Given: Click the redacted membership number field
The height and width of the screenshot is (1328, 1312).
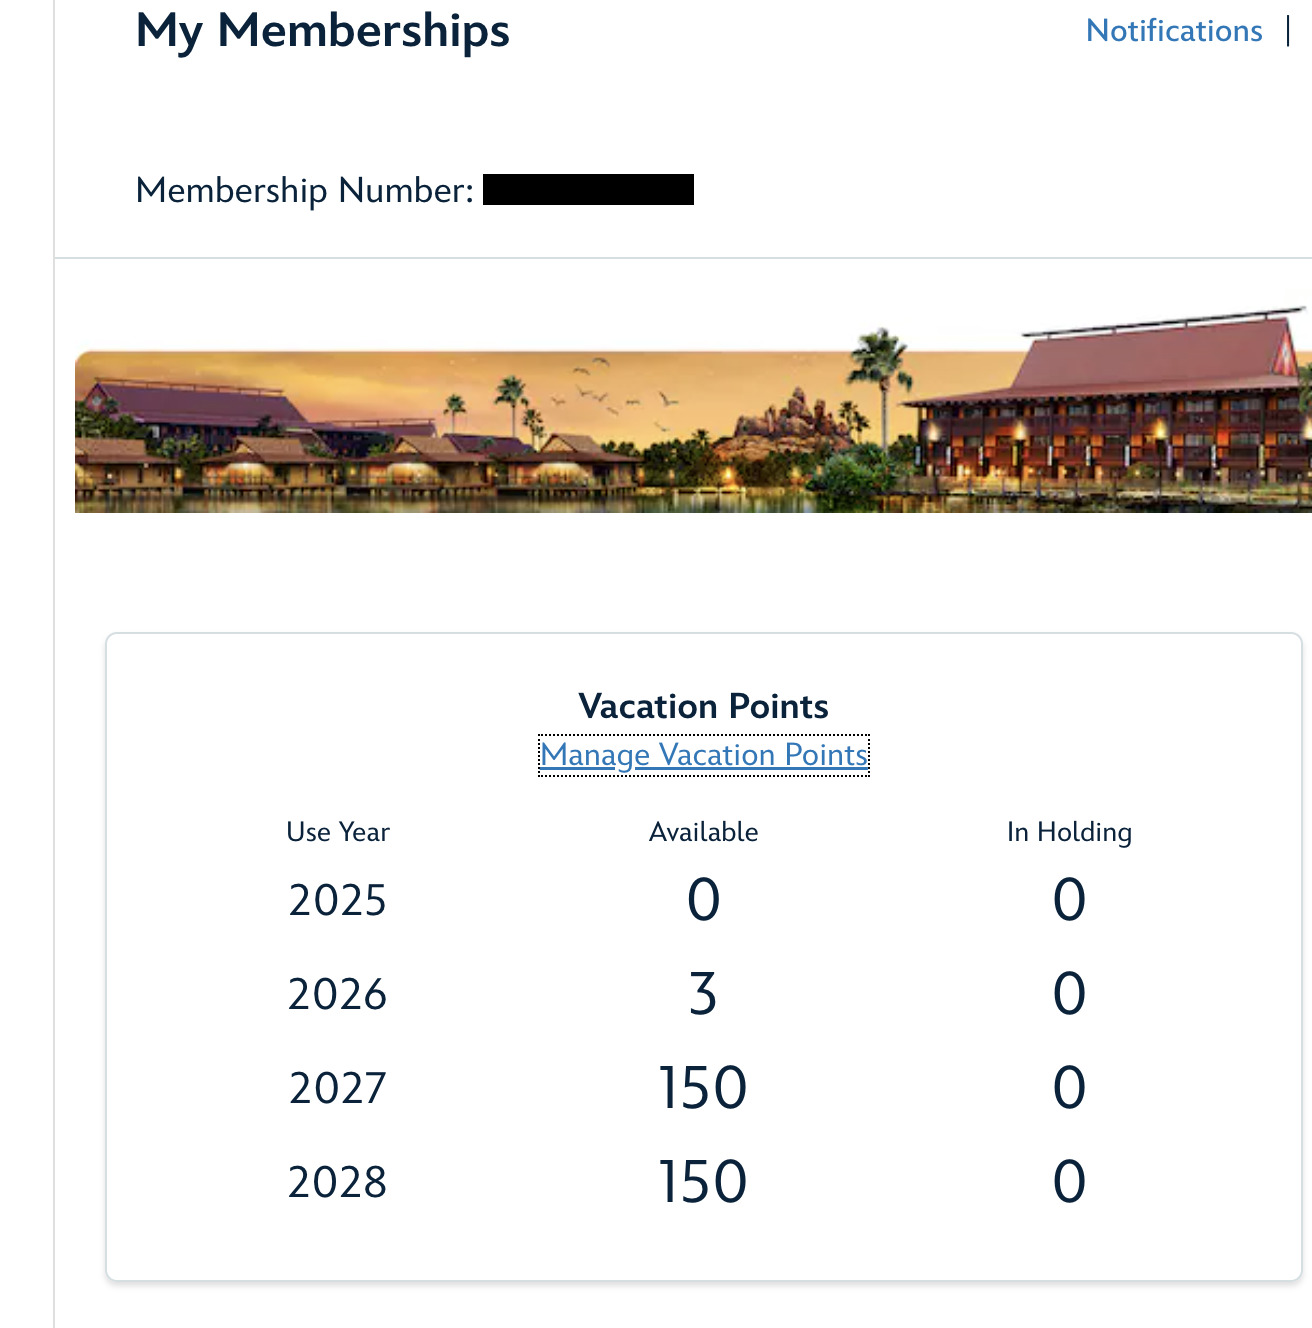Looking at the screenshot, I should coord(588,190).
